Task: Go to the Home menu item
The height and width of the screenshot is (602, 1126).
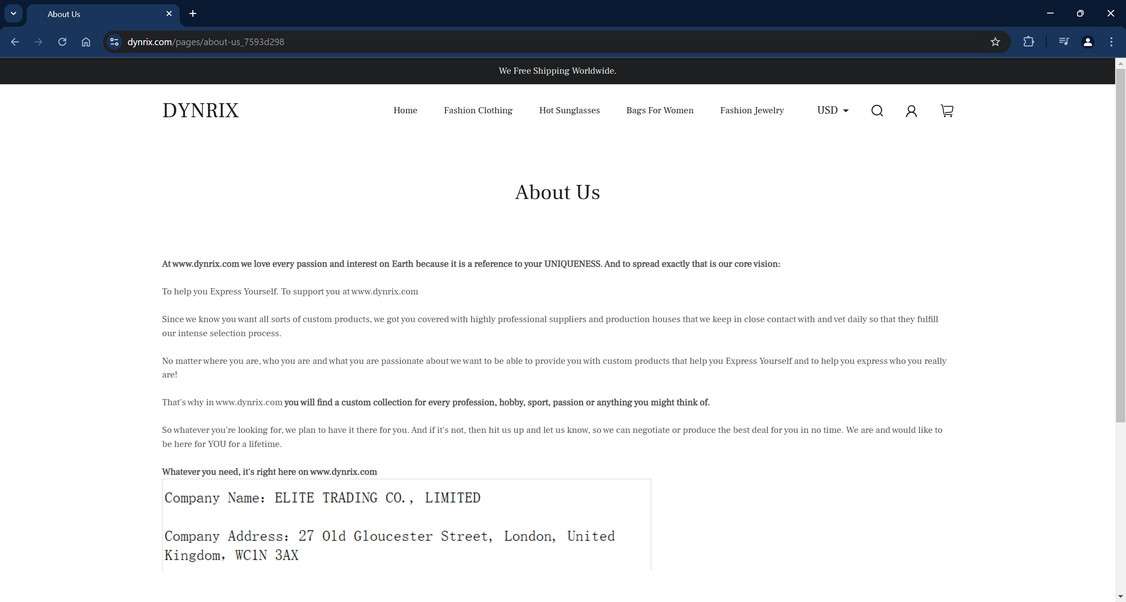Action: (405, 111)
